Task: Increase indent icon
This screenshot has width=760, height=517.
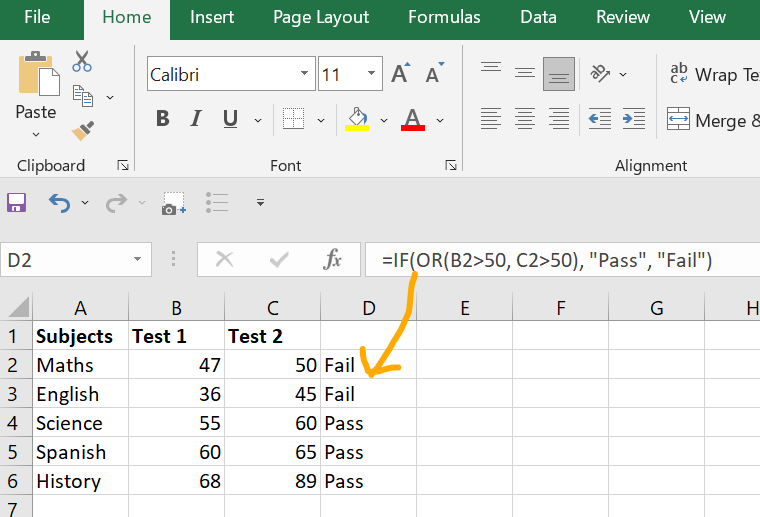Action: 633,119
